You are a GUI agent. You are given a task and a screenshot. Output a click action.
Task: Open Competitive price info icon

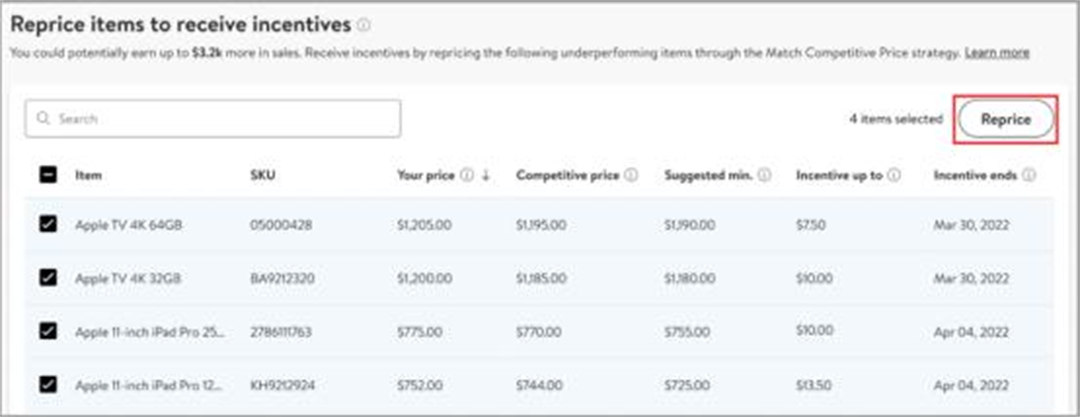click(631, 176)
